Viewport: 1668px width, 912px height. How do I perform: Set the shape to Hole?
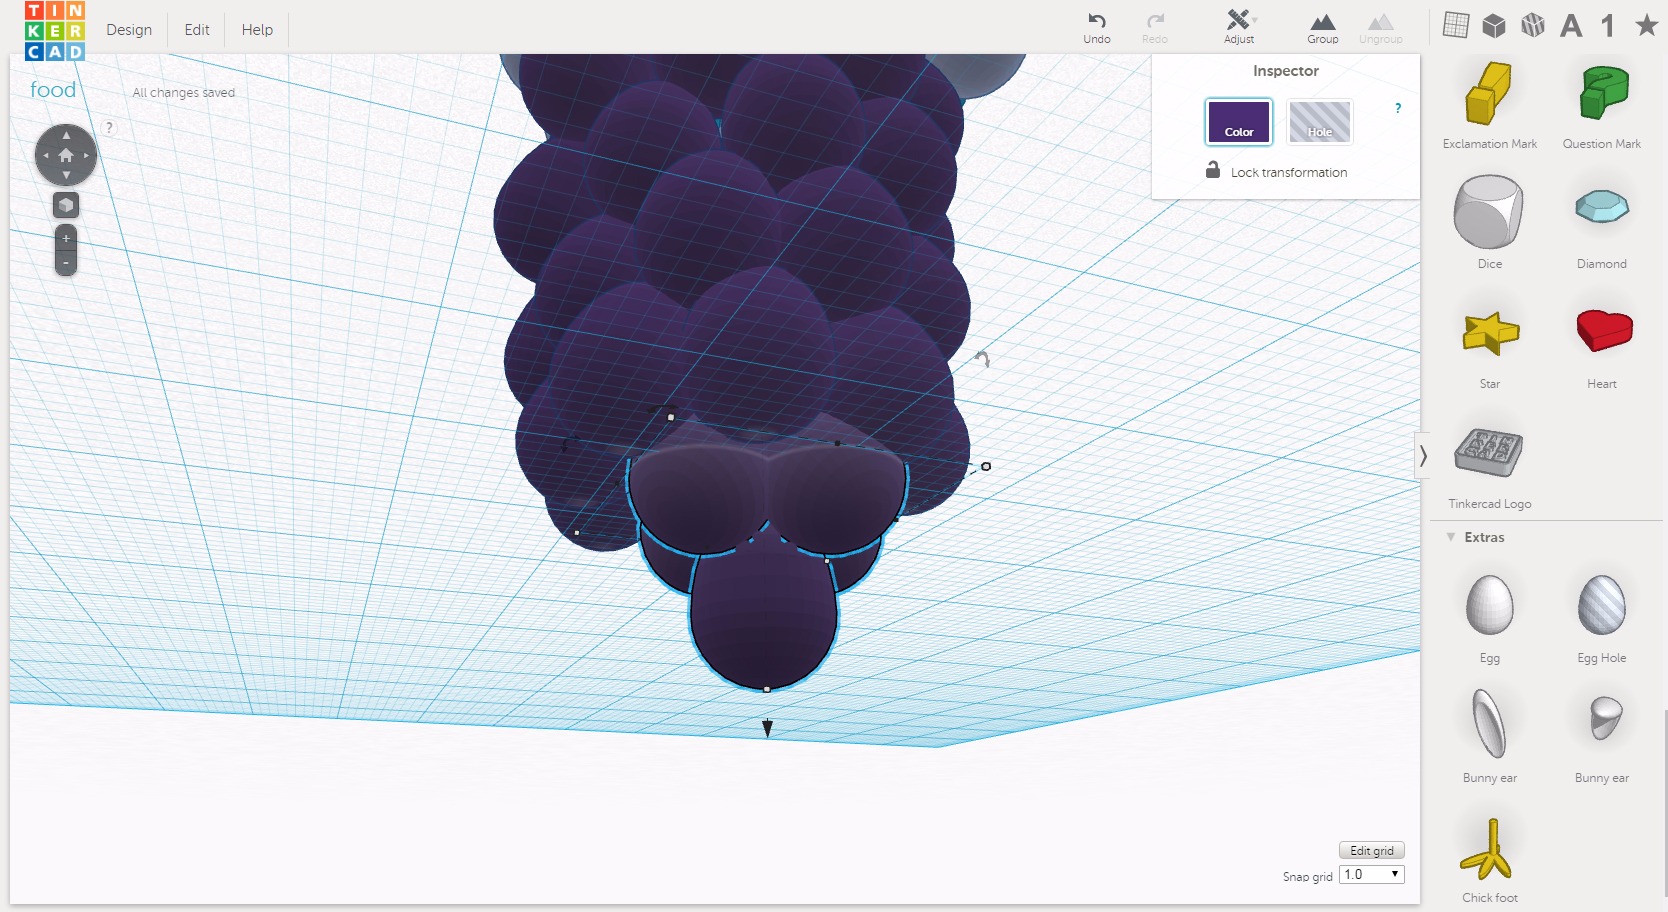(1319, 122)
